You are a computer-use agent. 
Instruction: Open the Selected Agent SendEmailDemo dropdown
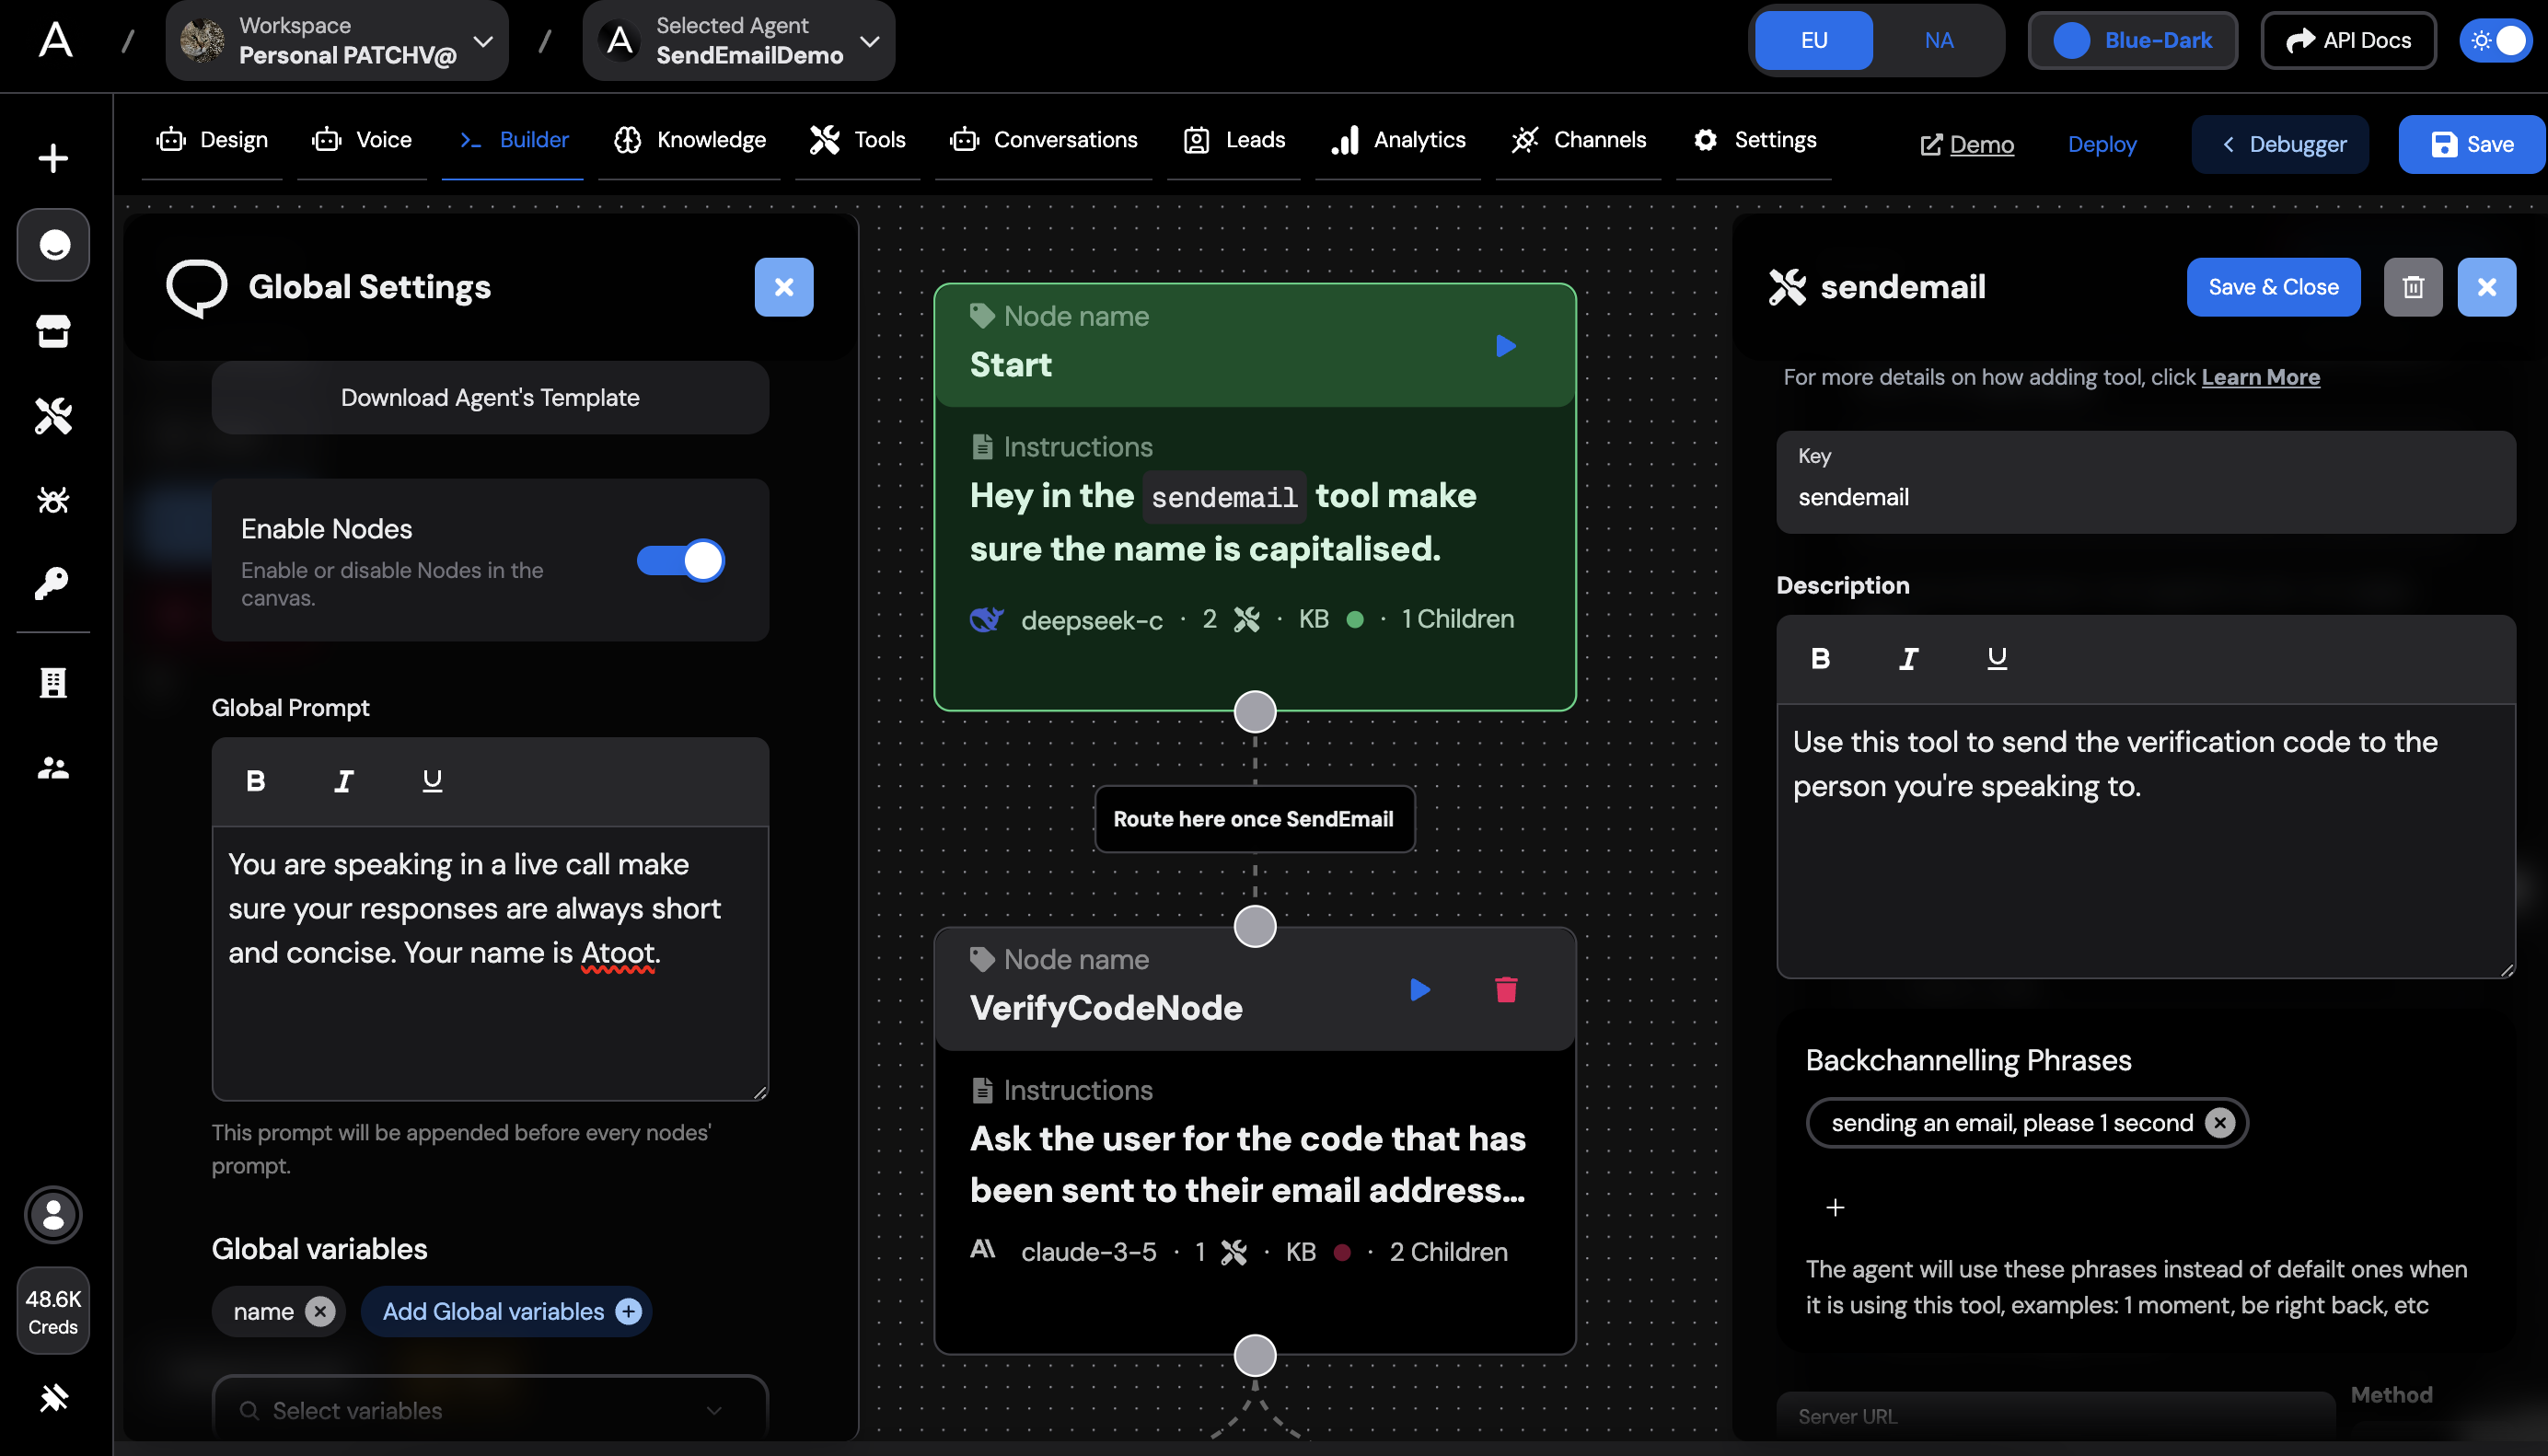click(x=739, y=41)
